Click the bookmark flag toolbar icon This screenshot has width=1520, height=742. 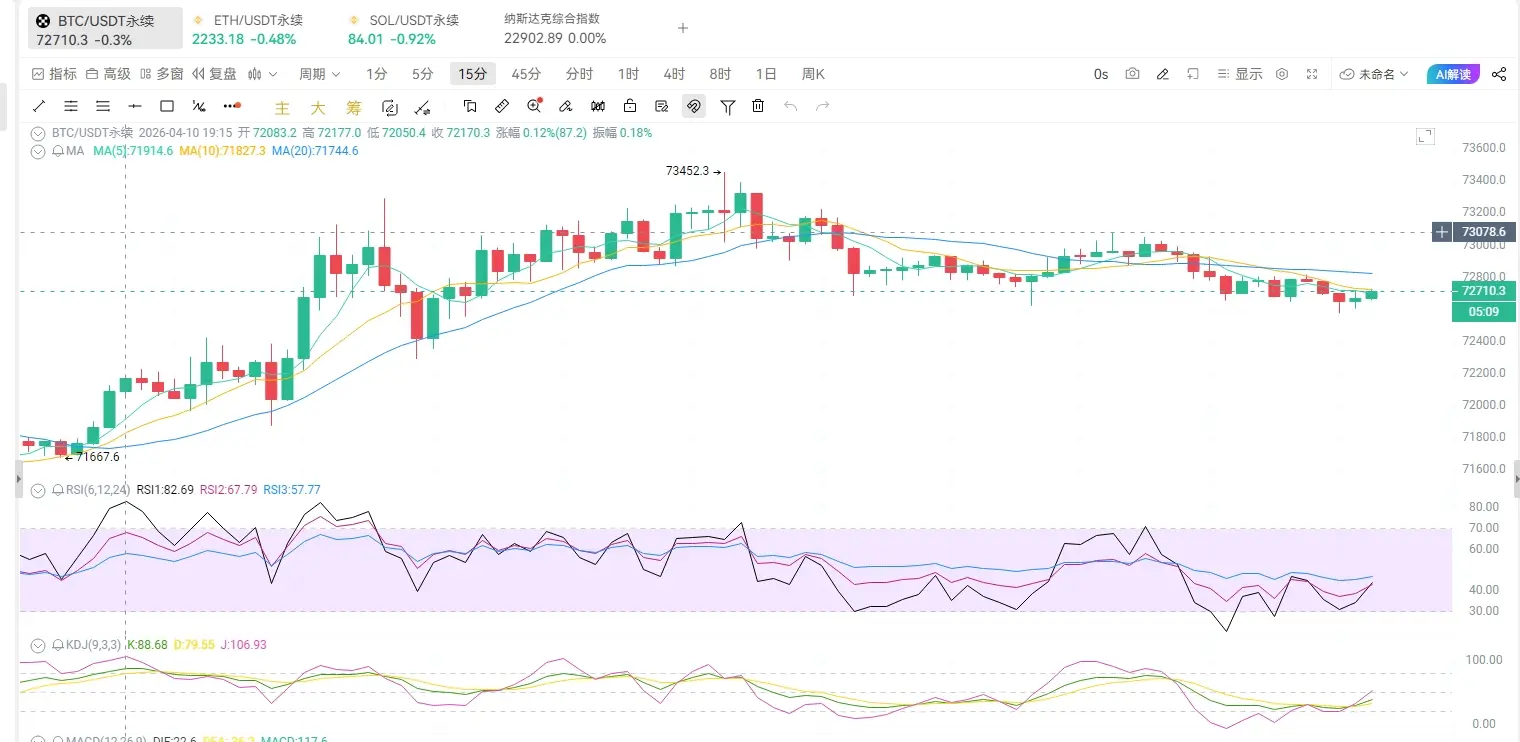[x=470, y=106]
